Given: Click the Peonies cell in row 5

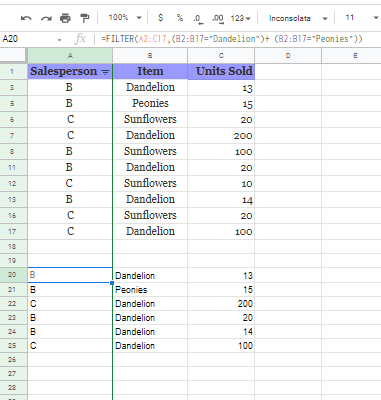Looking at the screenshot, I should tap(150, 103).
